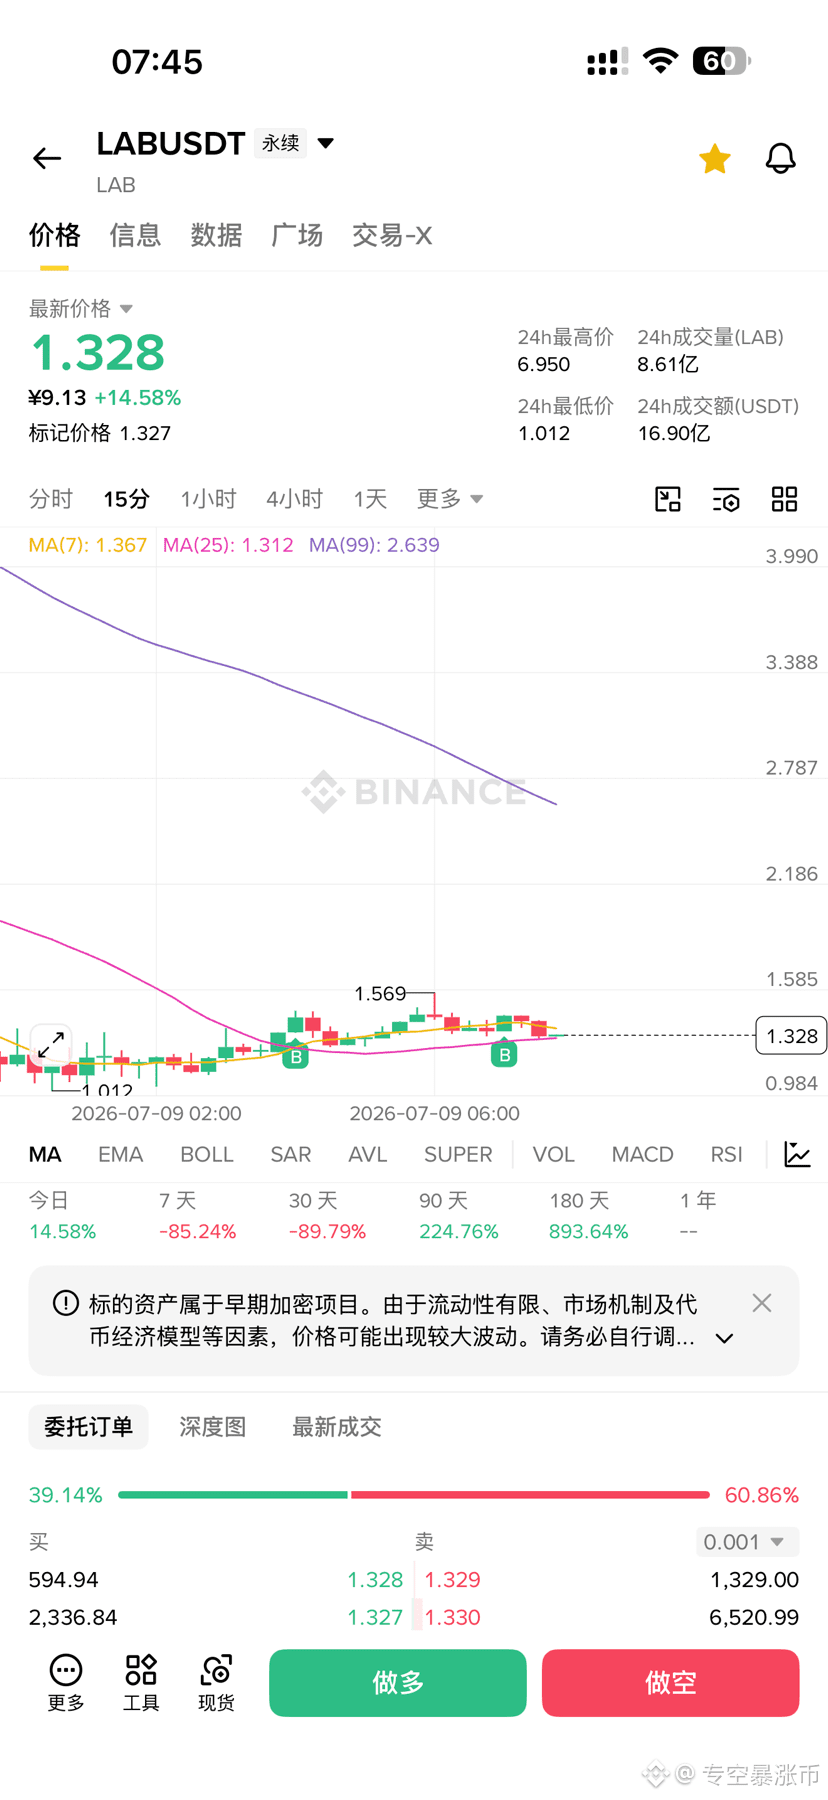Tap the Wi-Fi status icon
The image size is (828, 1800).
[660, 61]
